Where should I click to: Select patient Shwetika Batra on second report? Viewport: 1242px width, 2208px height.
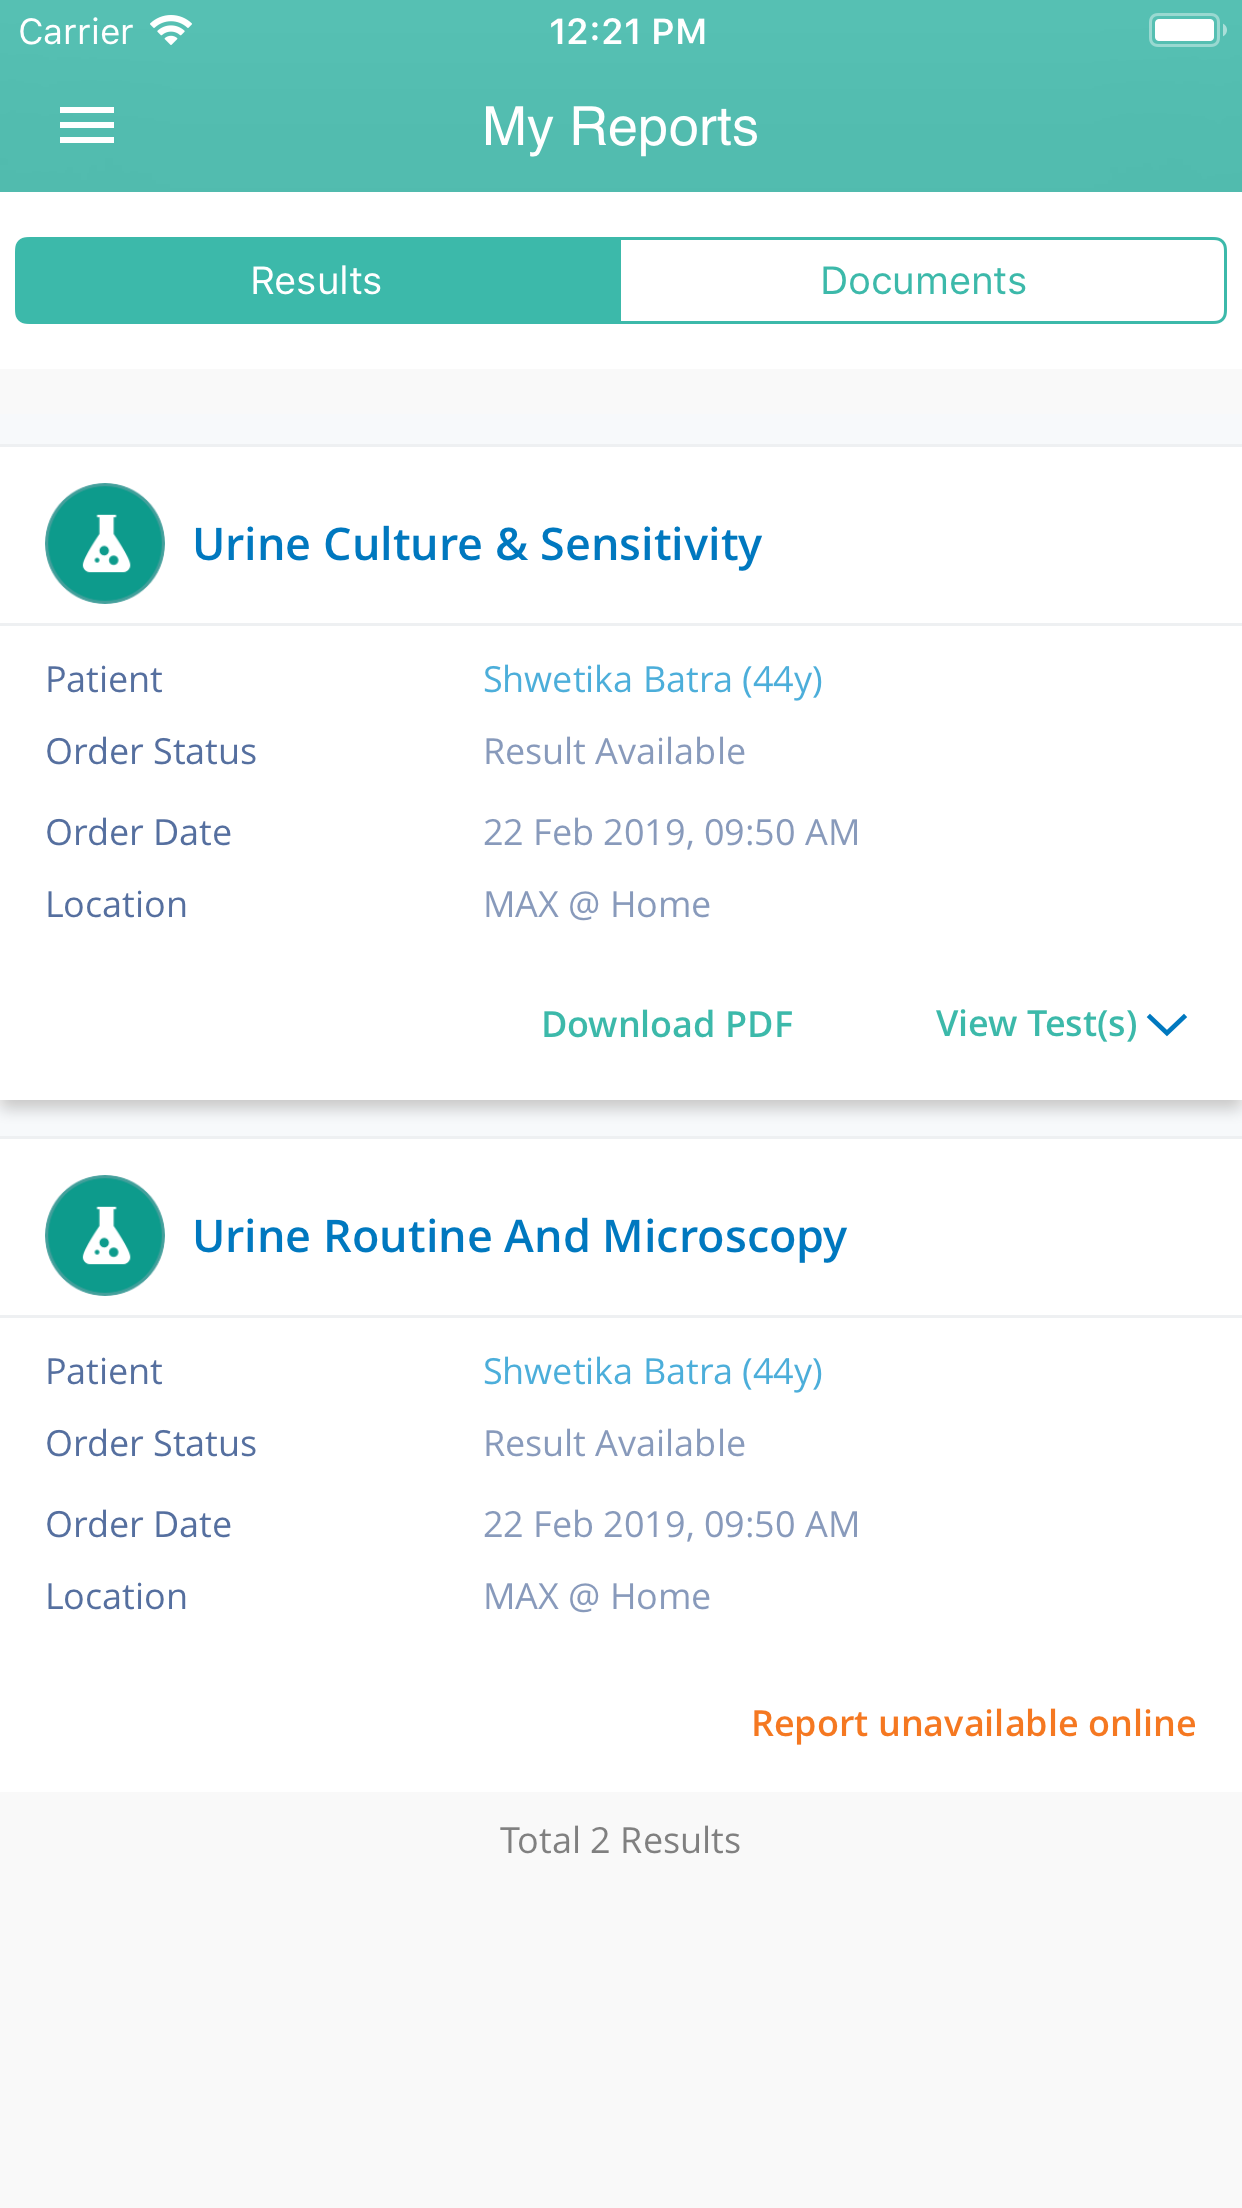click(652, 1371)
